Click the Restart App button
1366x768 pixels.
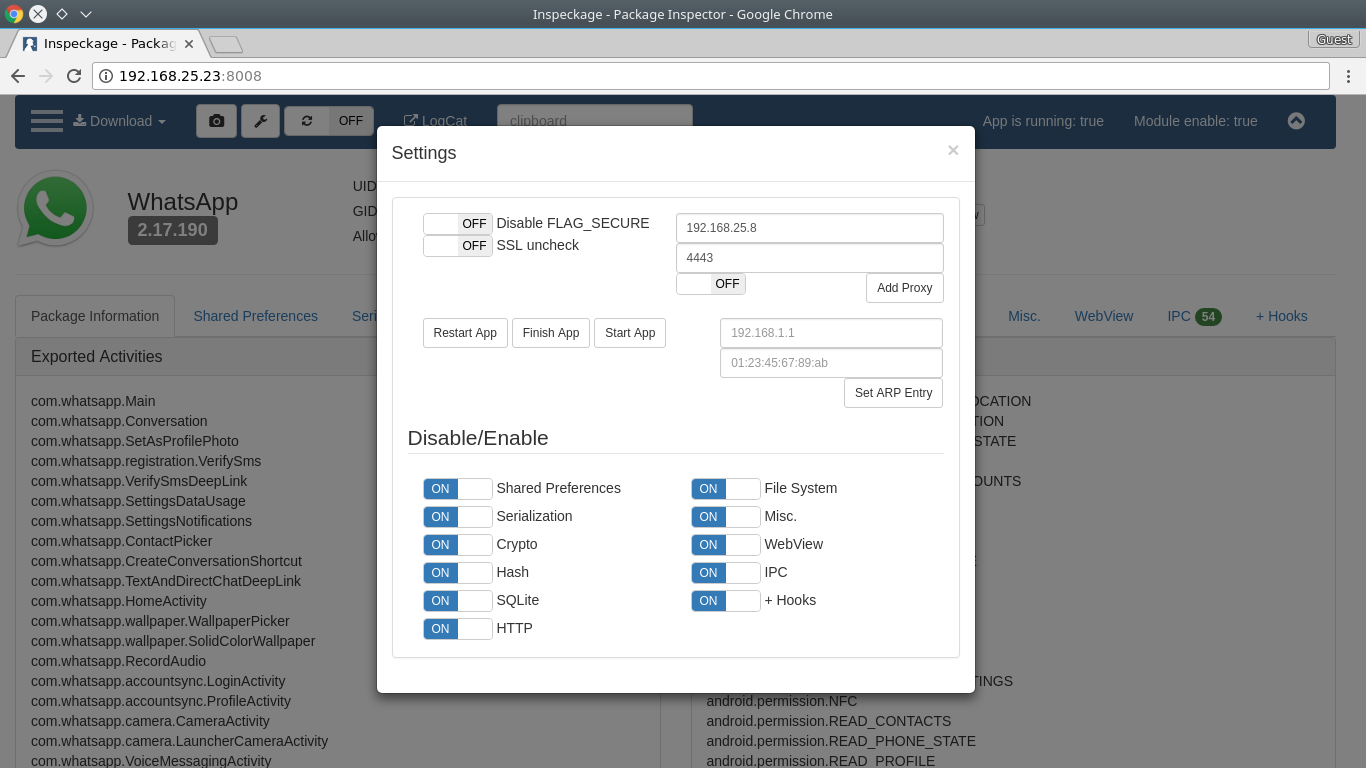coord(465,333)
